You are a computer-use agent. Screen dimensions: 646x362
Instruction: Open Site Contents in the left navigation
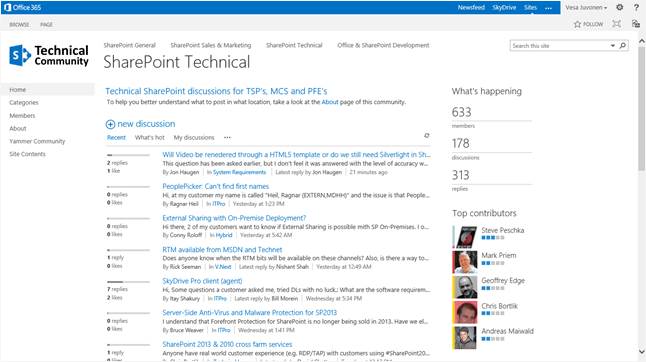click(x=27, y=154)
